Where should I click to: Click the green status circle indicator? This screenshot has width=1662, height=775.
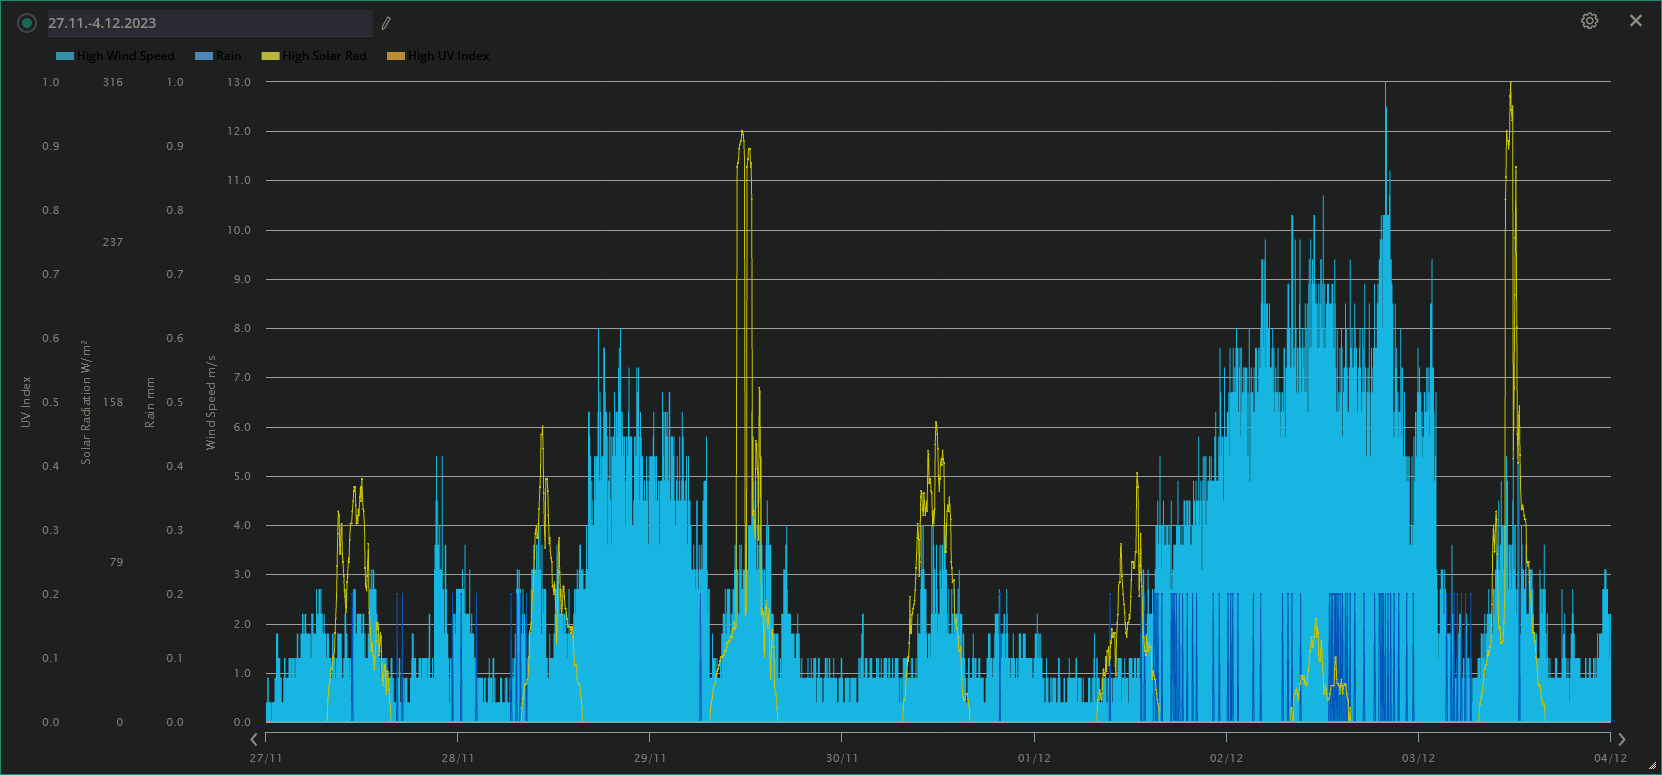pyautogui.click(x=27, y=23)
